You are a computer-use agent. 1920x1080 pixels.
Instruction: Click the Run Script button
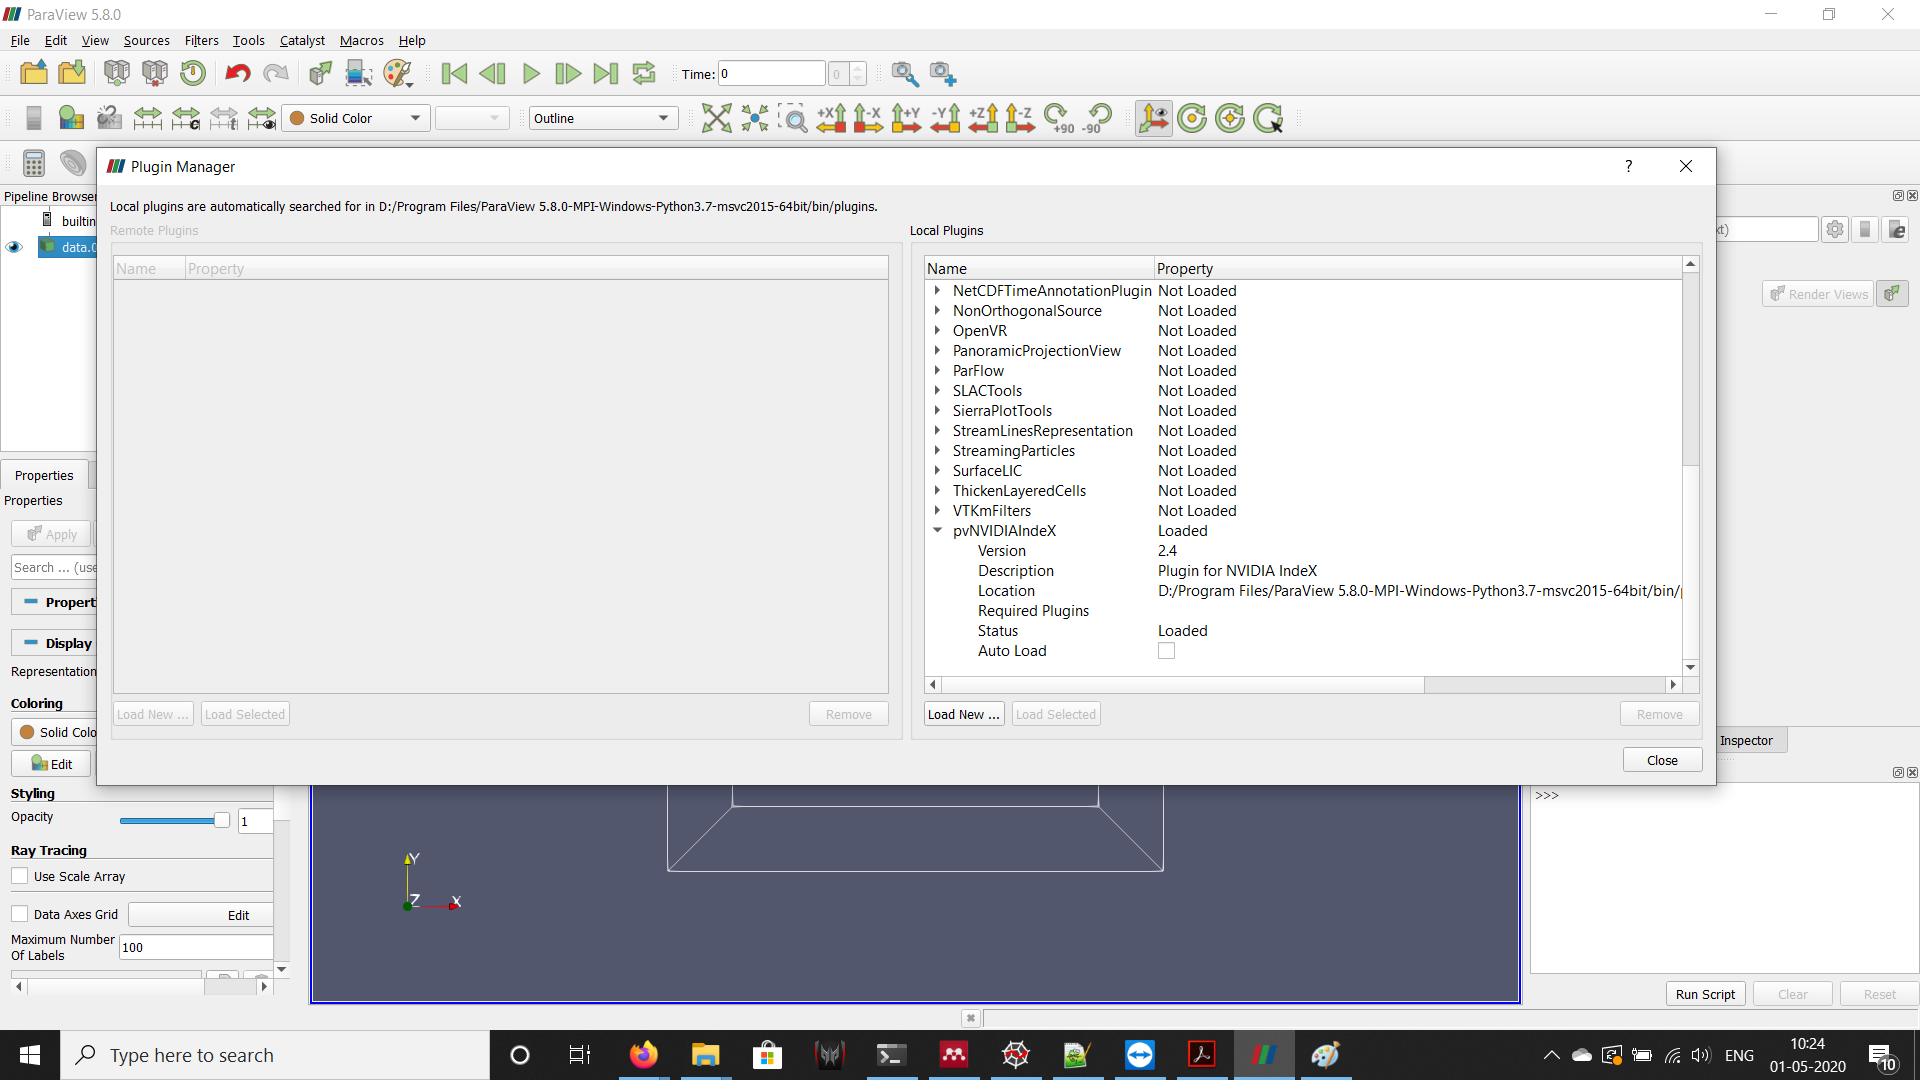click(1705, 994)
